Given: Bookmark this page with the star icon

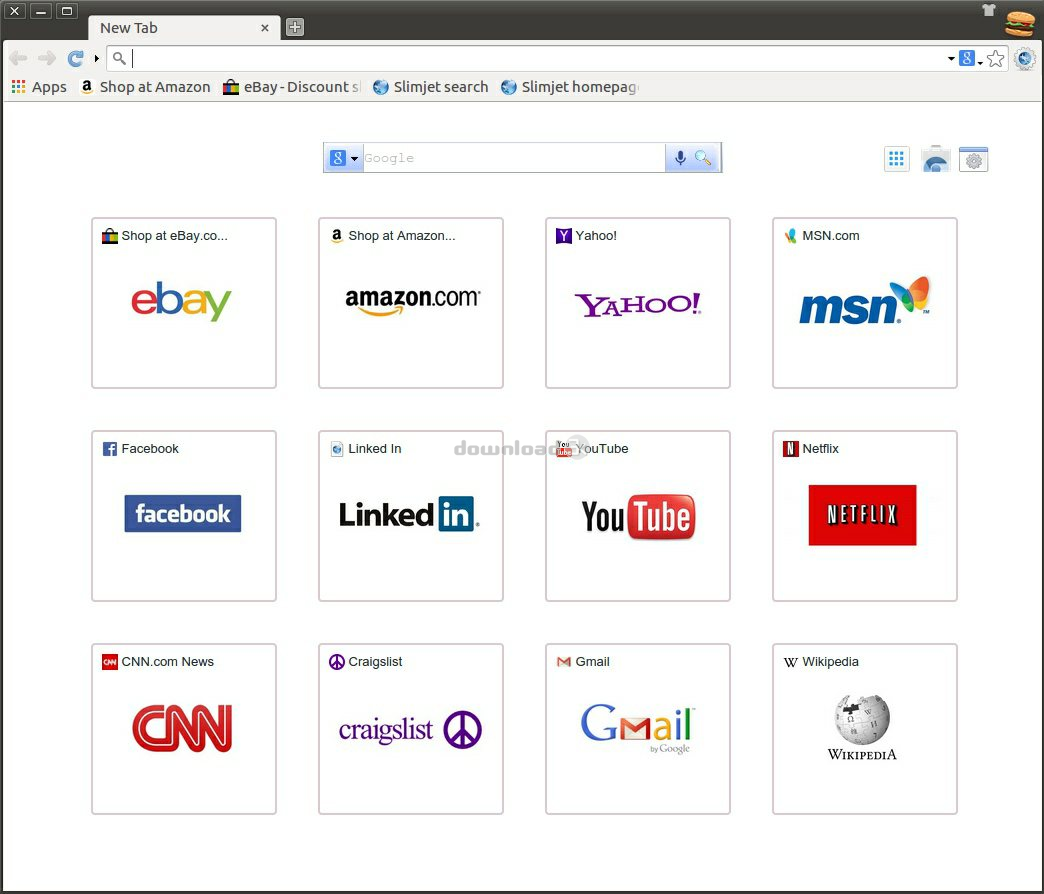Looking at the screenshot, I should click(995, 58).
